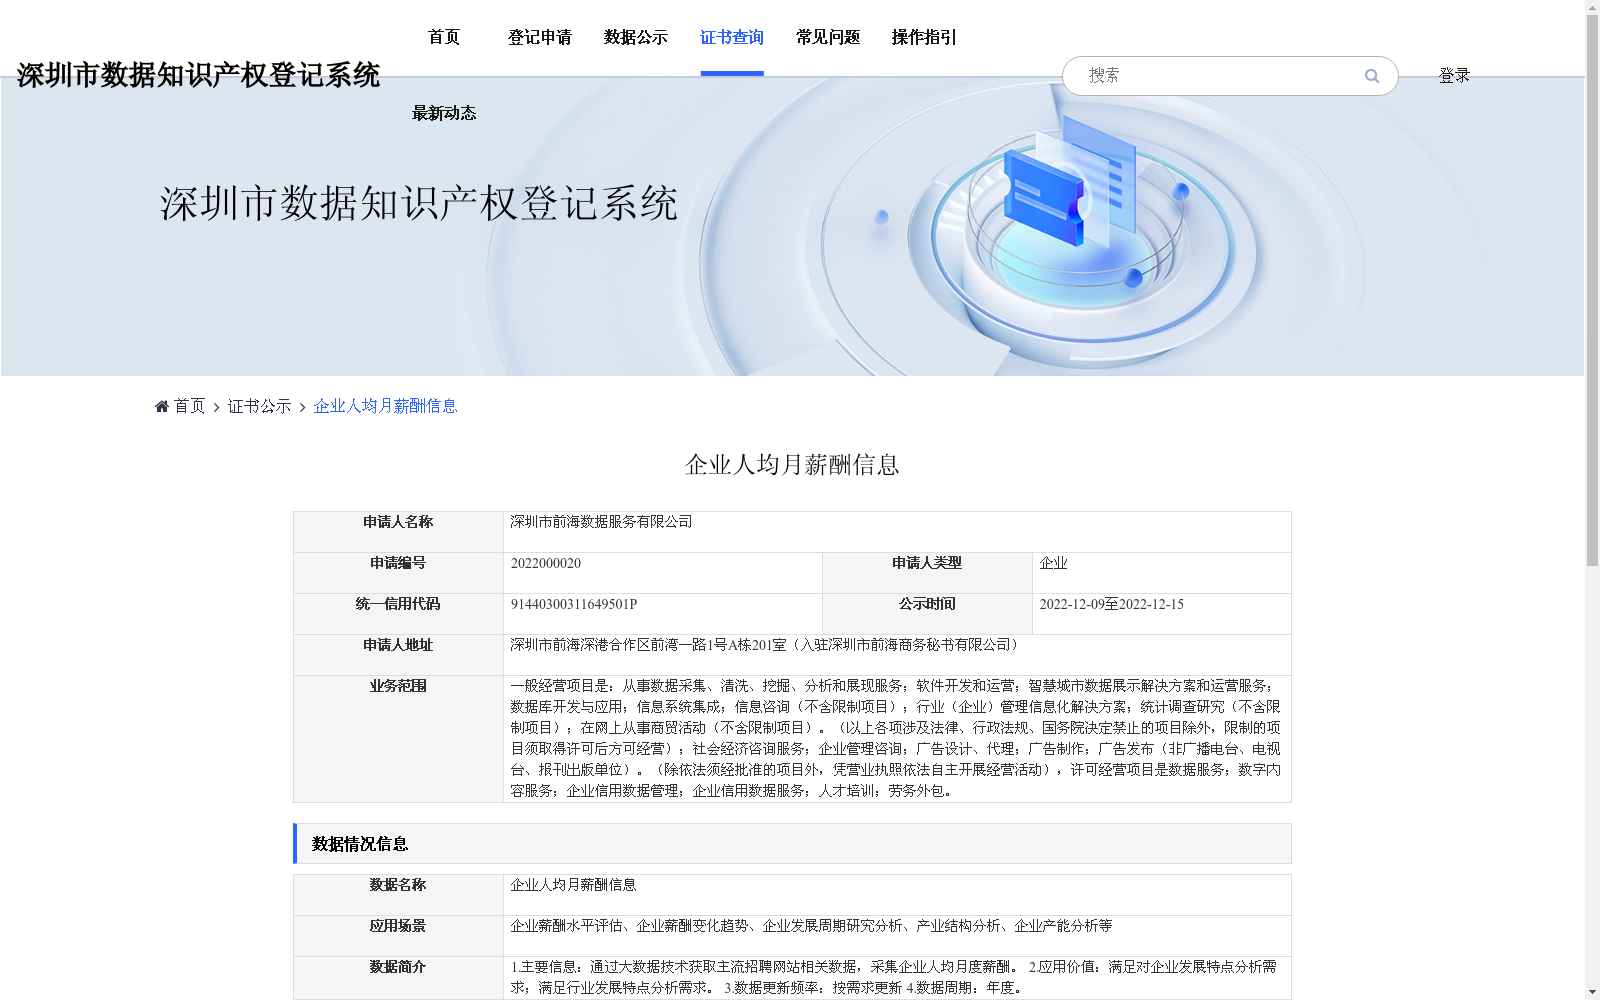Click the site title logo text
This screenshot has width=1600, height=1000.
pyautogui.click(x=198, y=75)
